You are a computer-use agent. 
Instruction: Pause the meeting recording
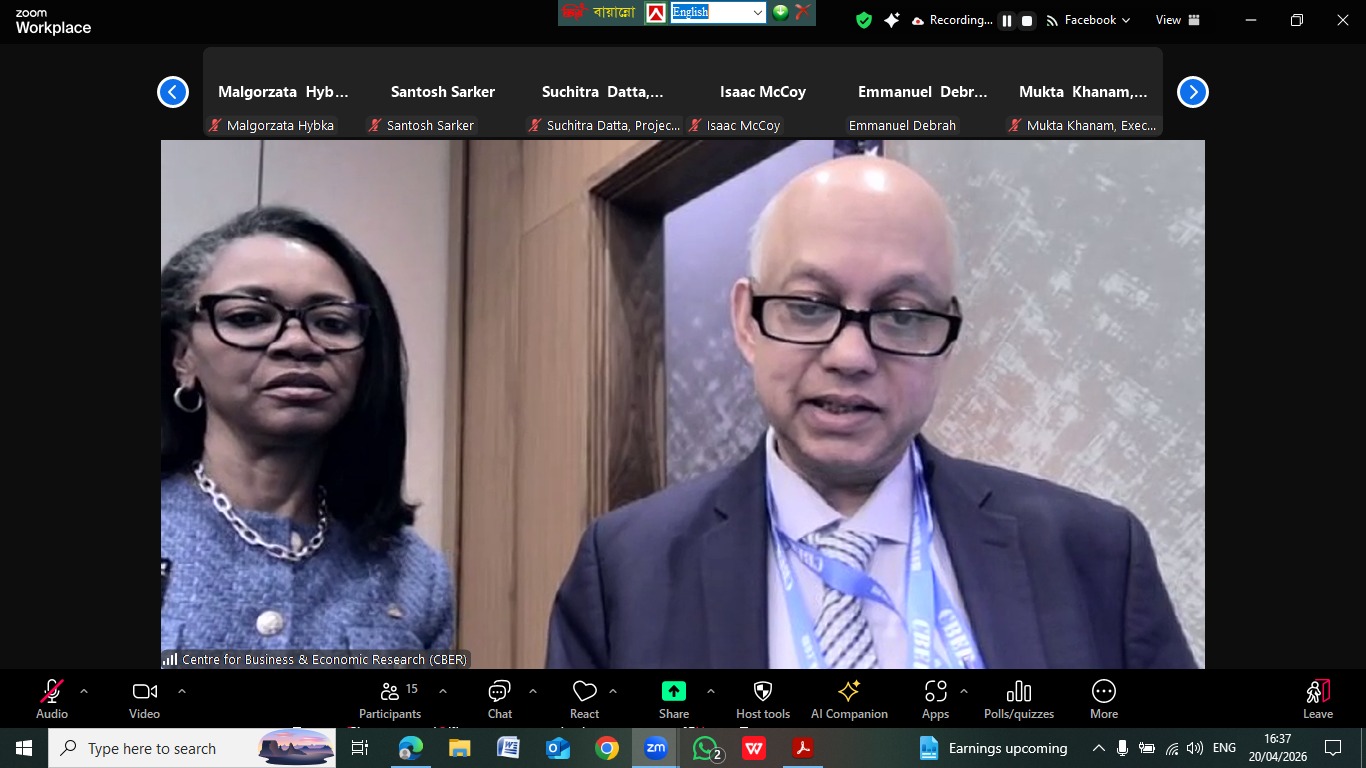1007,20
